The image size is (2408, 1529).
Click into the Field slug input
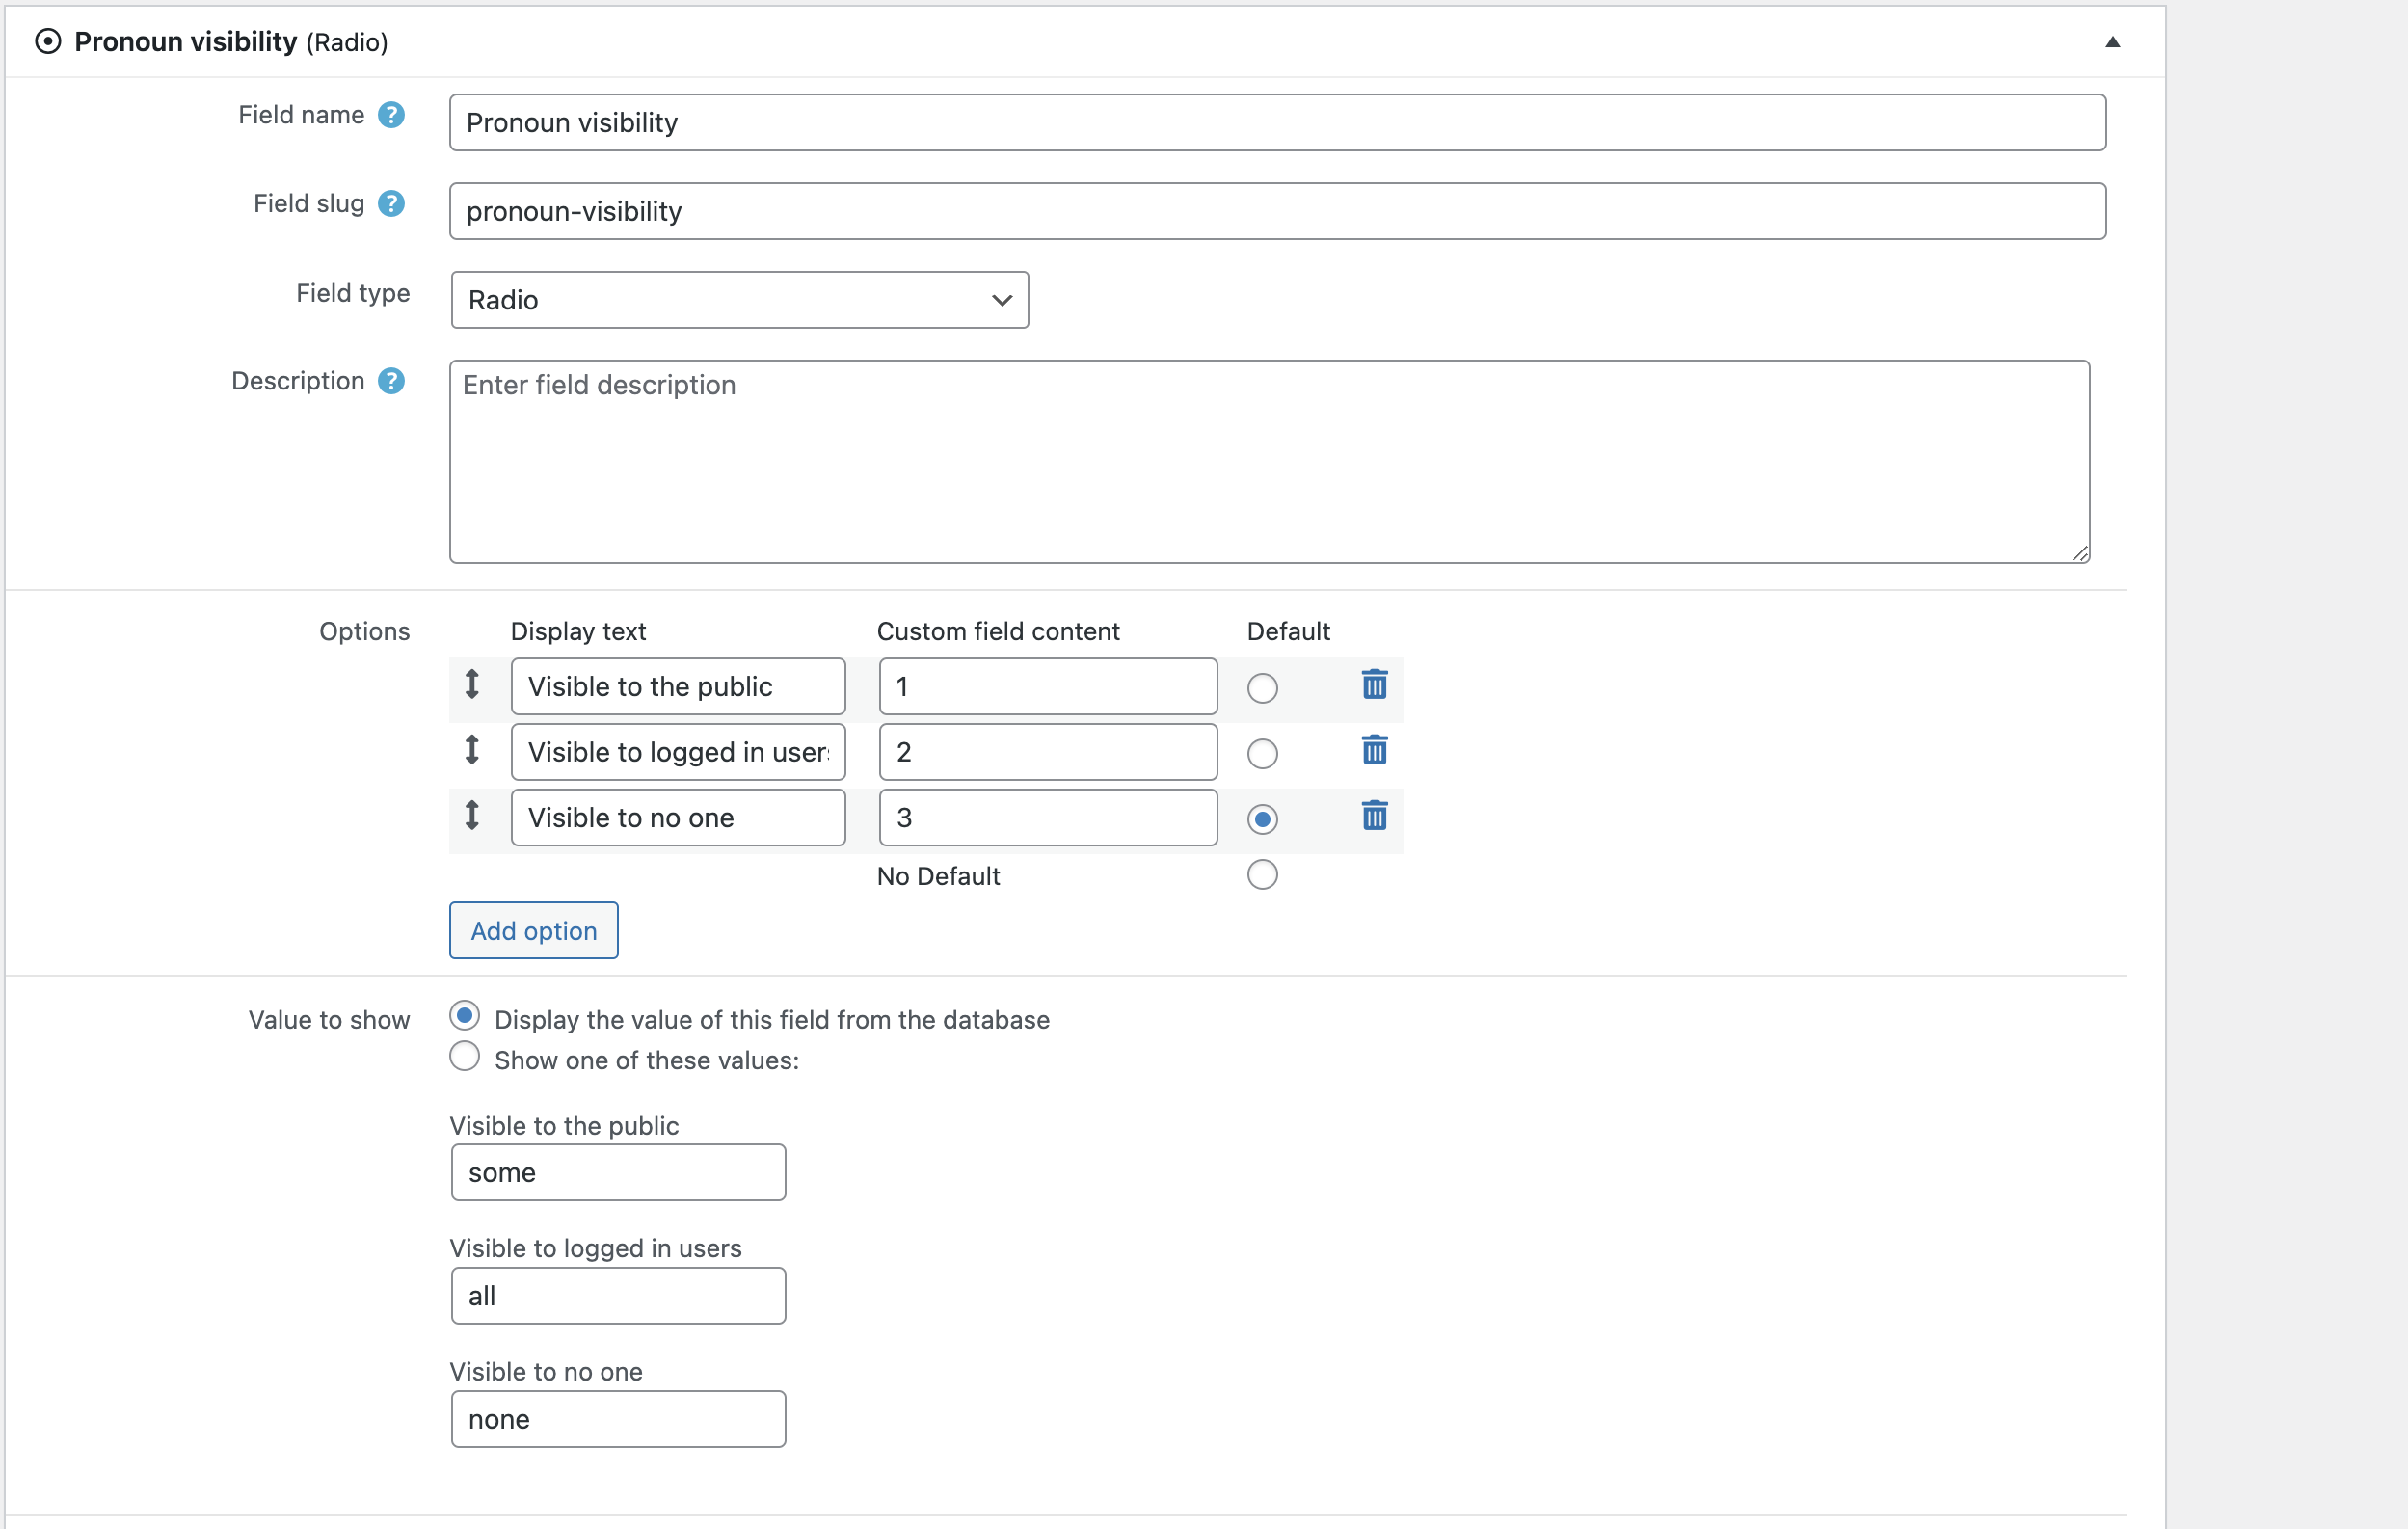click(x=1277, y=211)
